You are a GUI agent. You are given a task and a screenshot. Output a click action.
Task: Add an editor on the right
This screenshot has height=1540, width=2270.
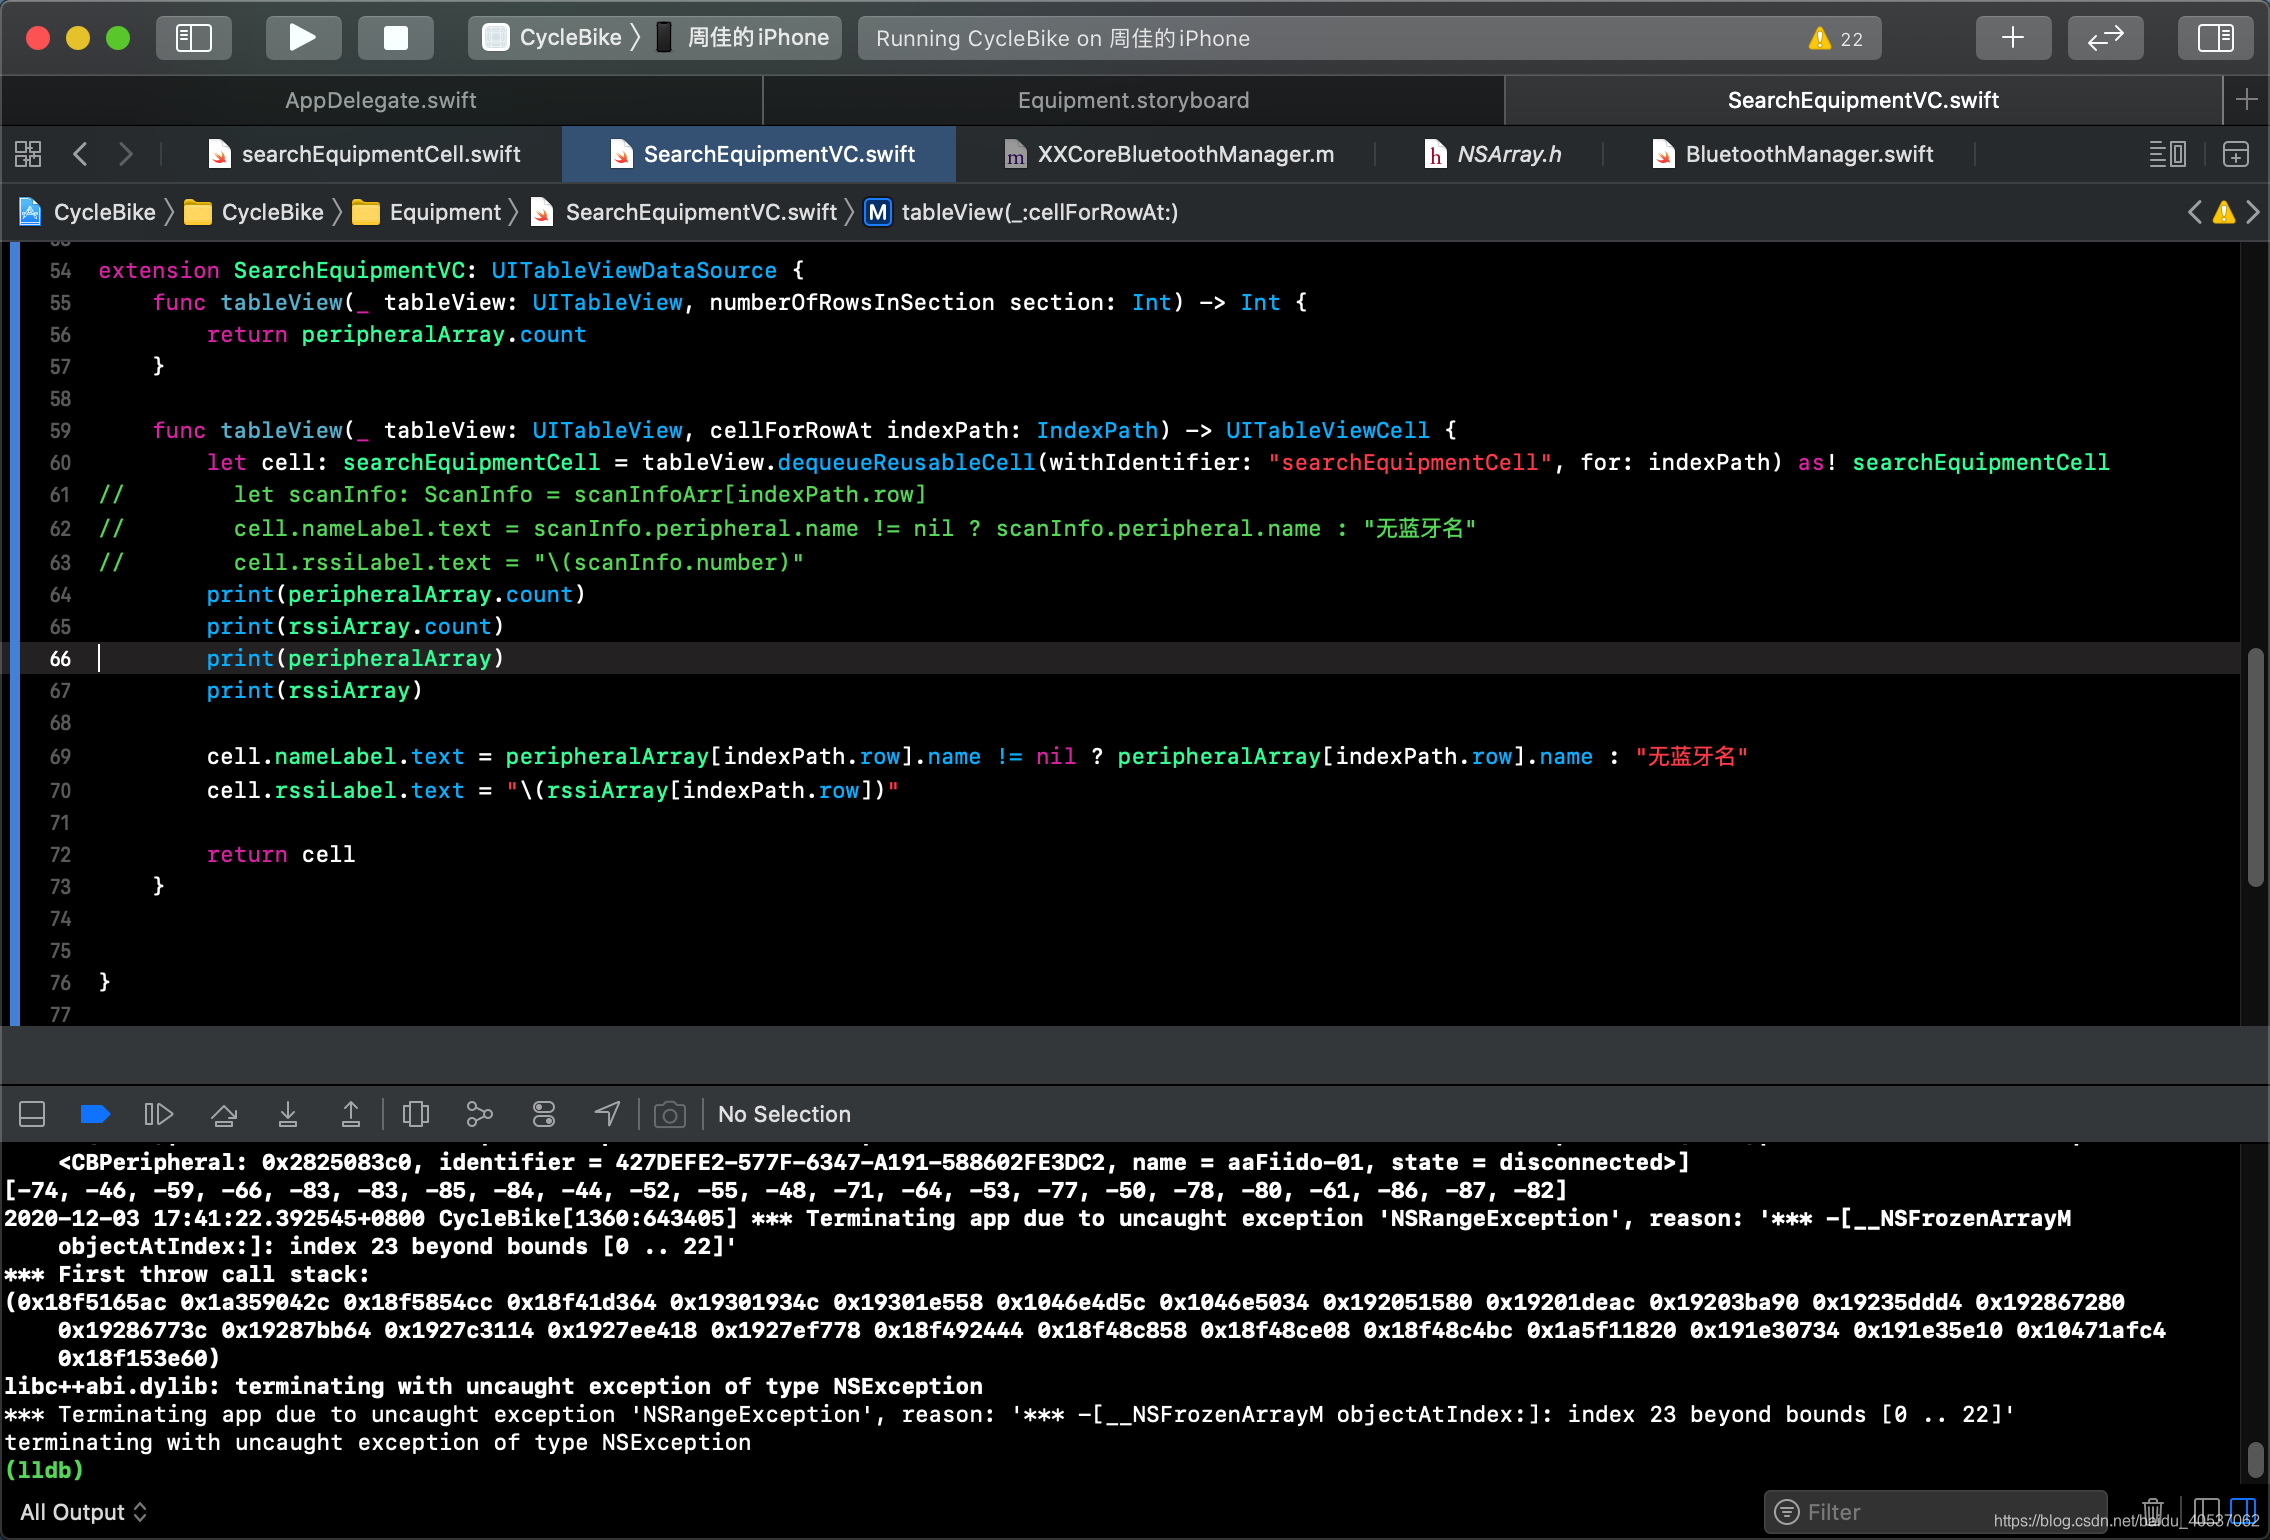pos(2236,154)
